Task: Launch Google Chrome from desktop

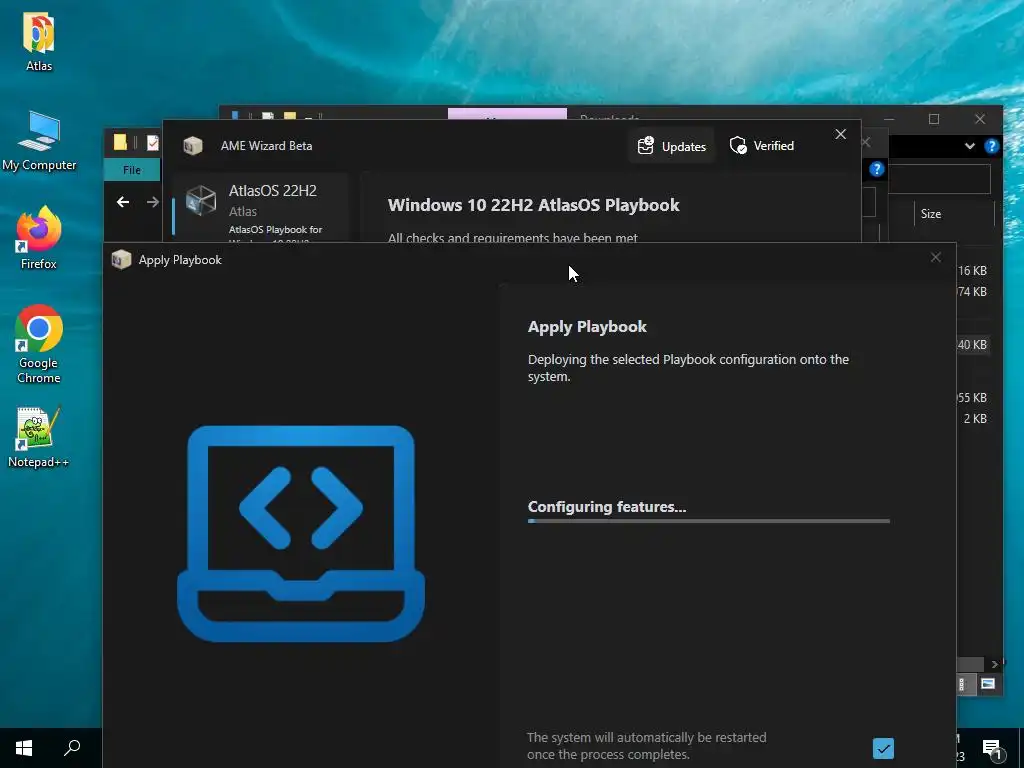Action: (x=39, y=344)
